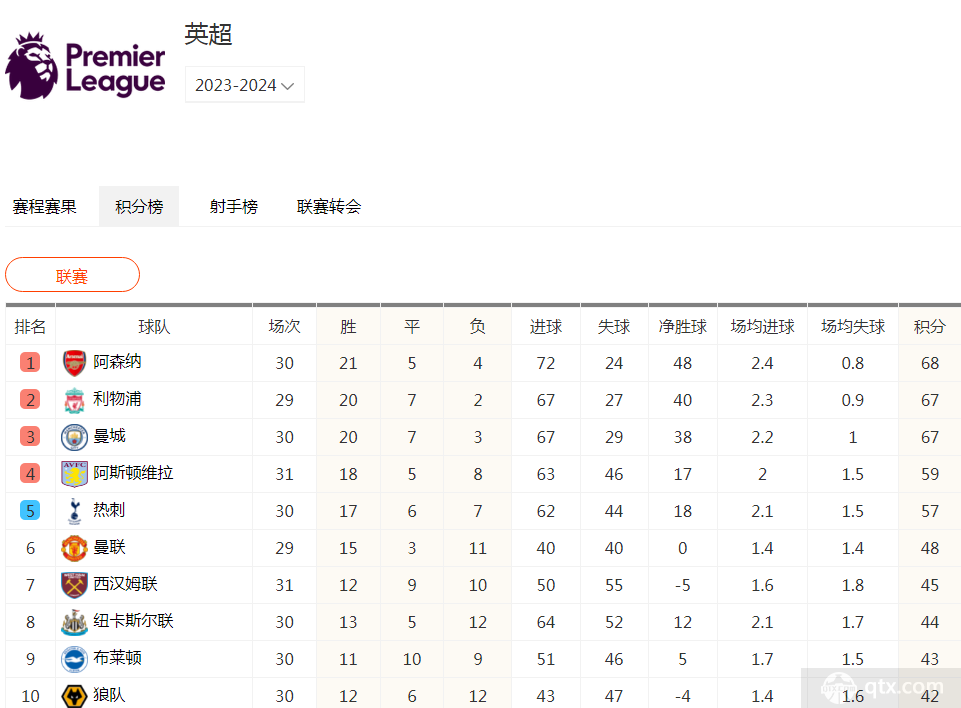This screenshot has height=708, width=961.
Task: Click the 胜 column header
Action: pos(348,327)
